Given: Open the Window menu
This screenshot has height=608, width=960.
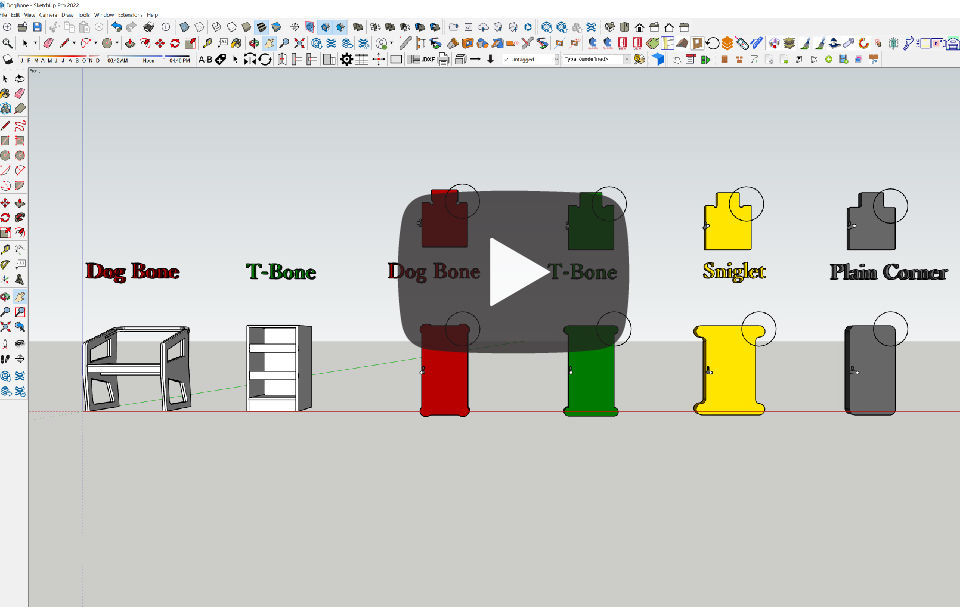Looking at the screenshot, I should click(103, 14).
